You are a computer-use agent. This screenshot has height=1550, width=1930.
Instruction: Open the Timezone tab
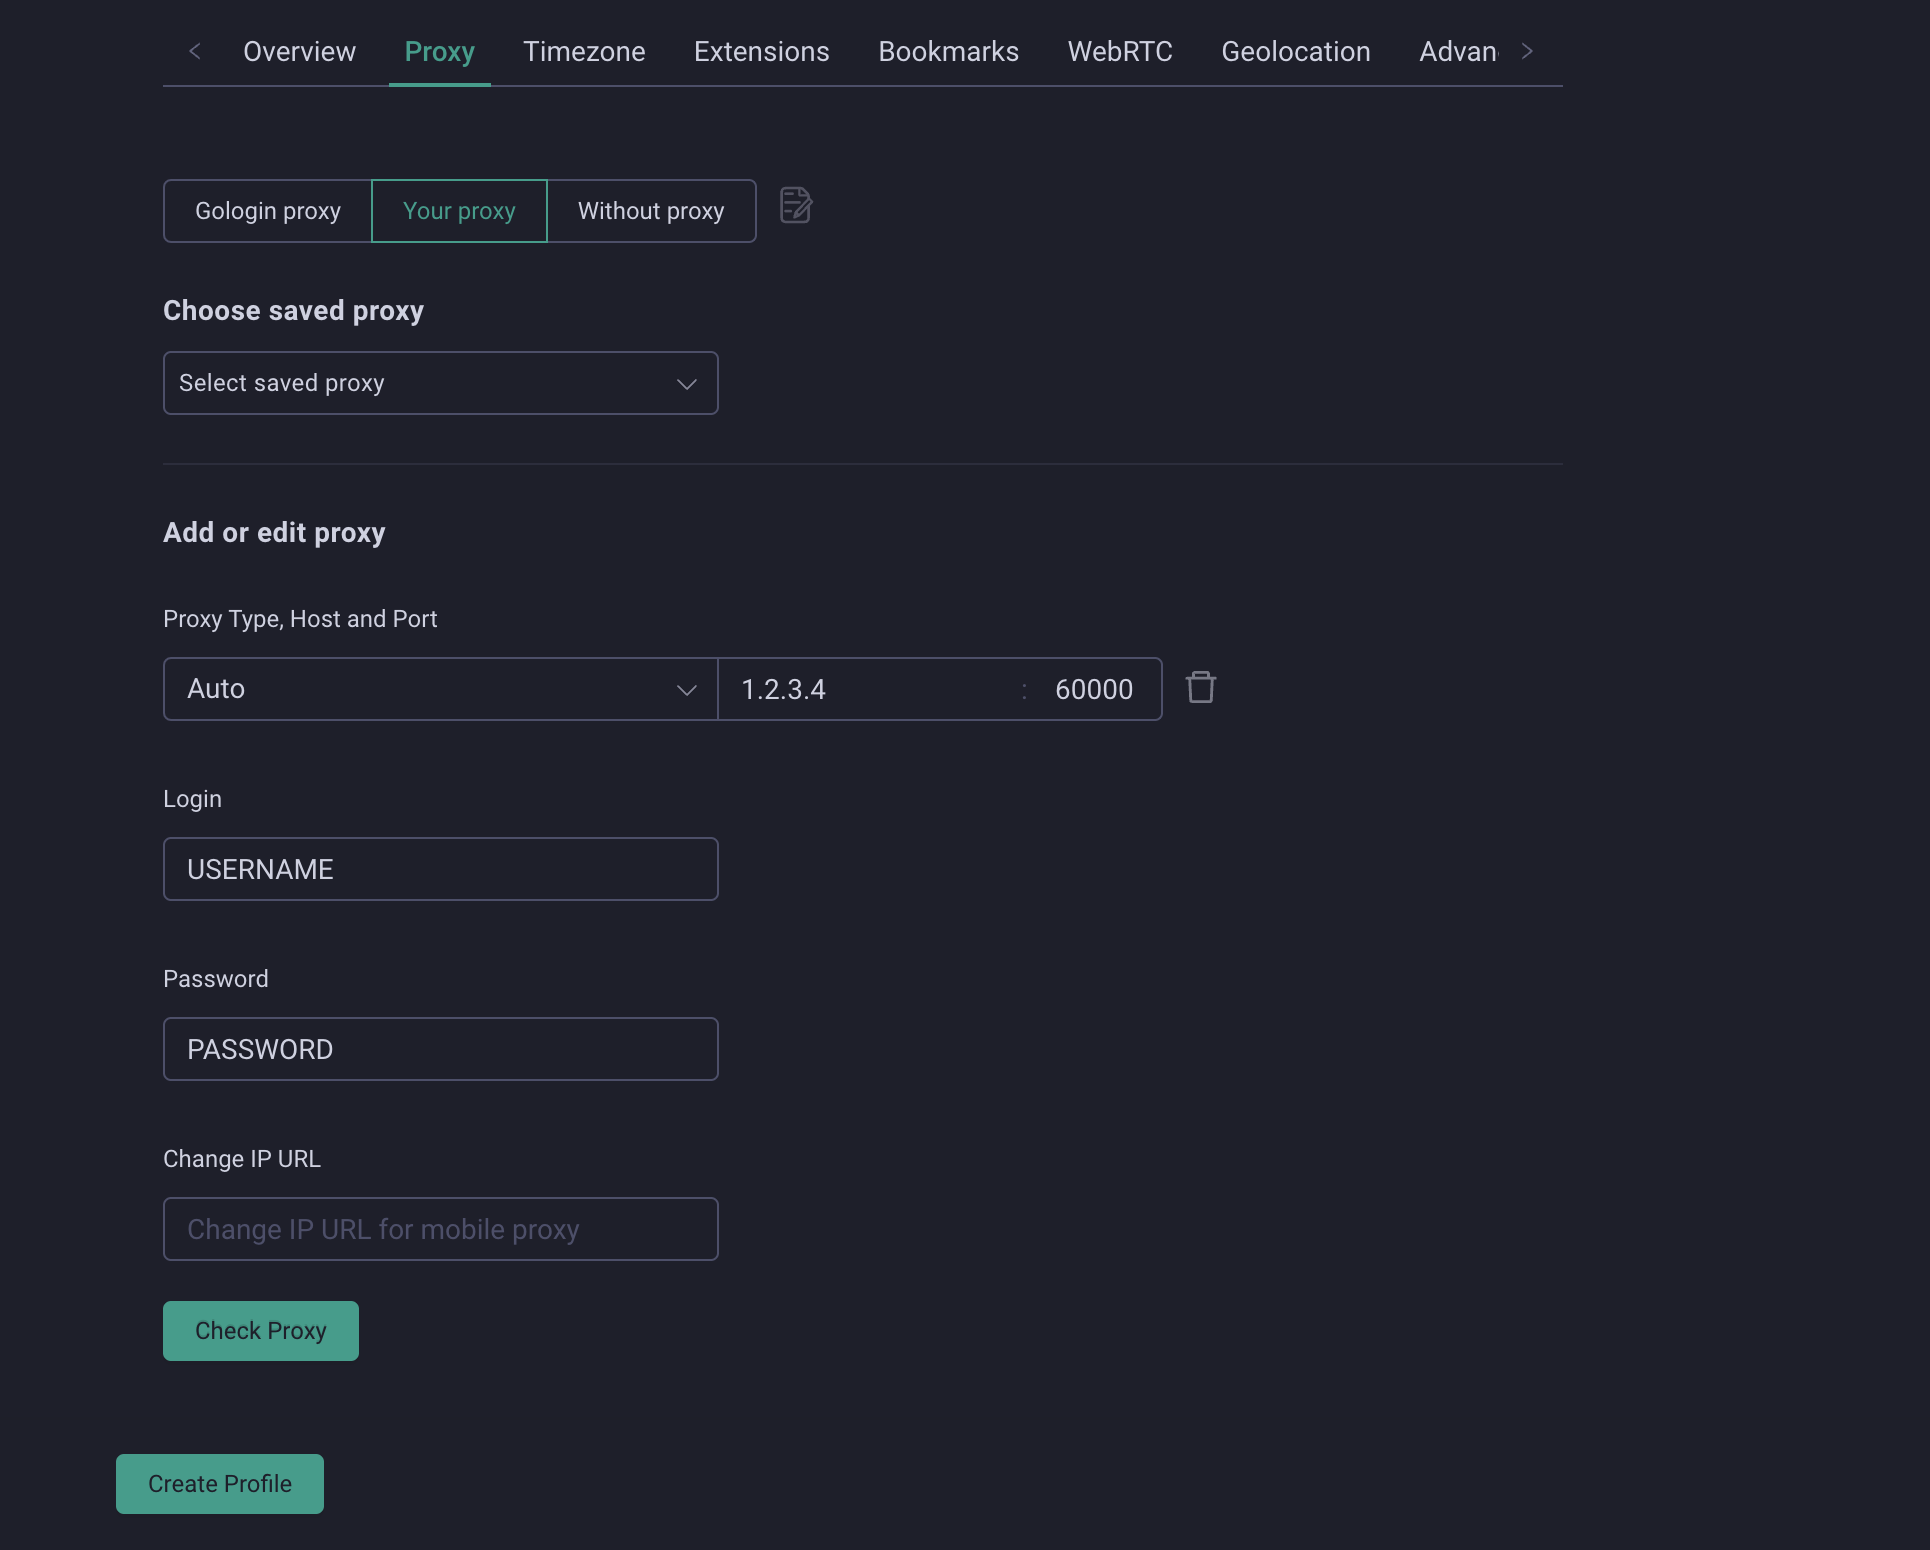(x=584, y=51)
